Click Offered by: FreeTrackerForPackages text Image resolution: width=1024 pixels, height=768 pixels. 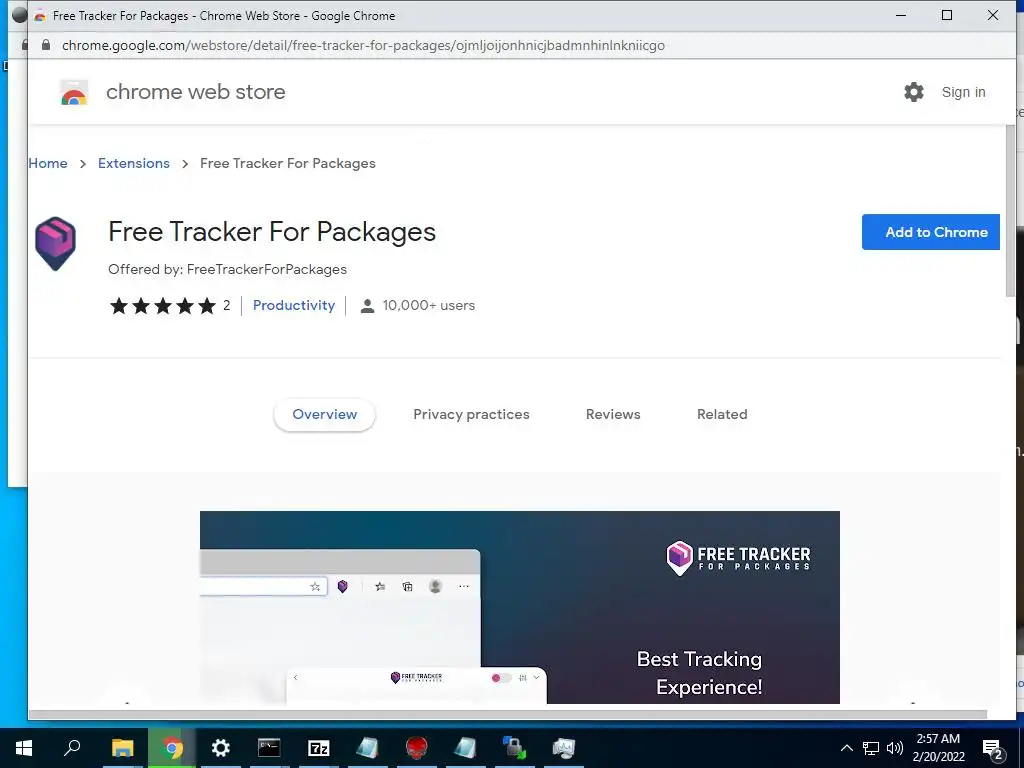pyautogui.click(x=227, y=270)
